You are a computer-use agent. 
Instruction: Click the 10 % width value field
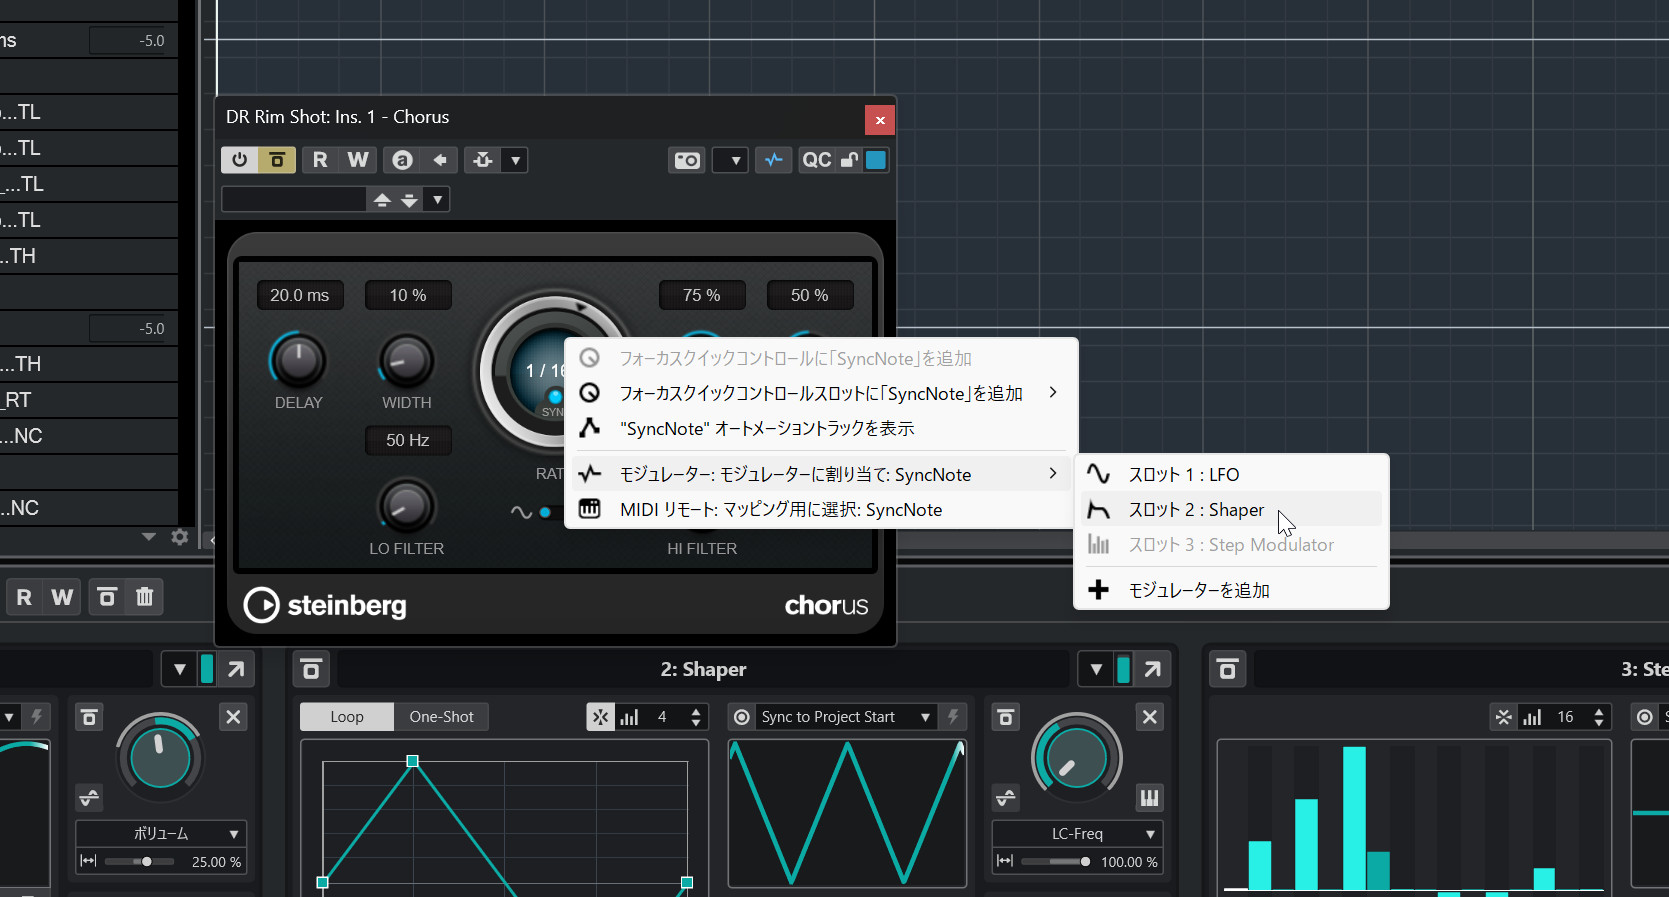(x=408, y=295)
